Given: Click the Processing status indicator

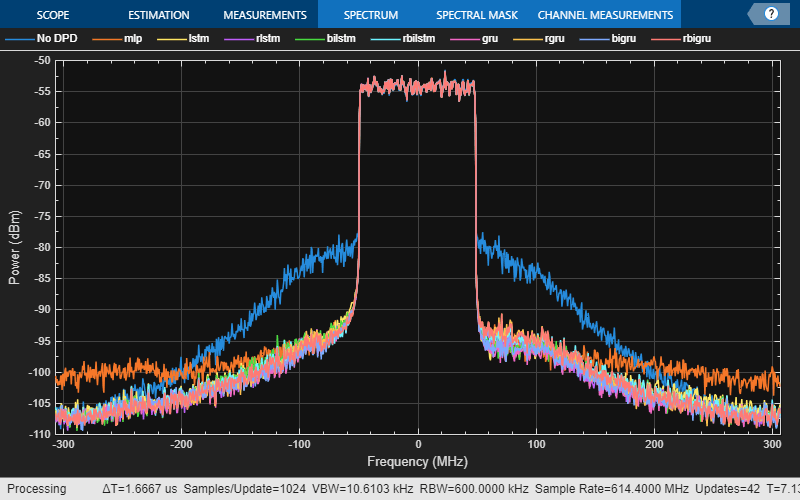Looking at the screenshot, I should pyautogui.click(x=34, y=489).
